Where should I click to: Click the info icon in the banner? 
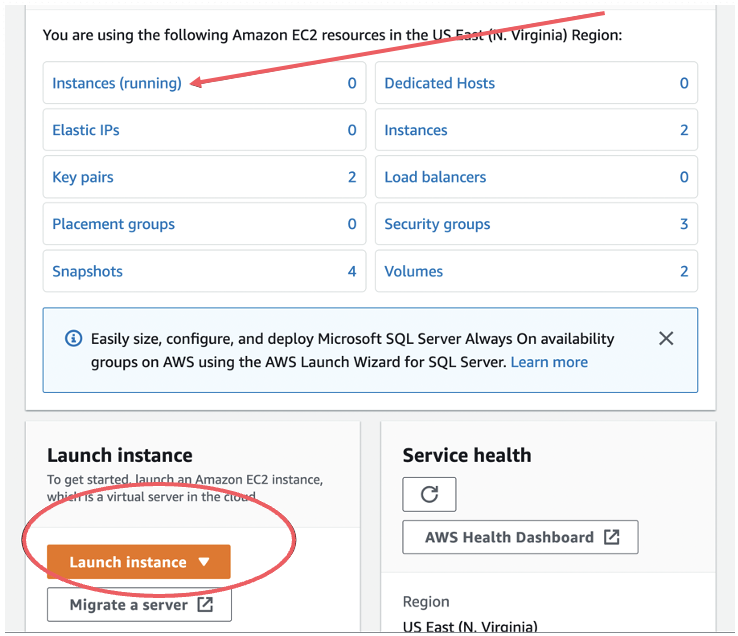[73, 338]
